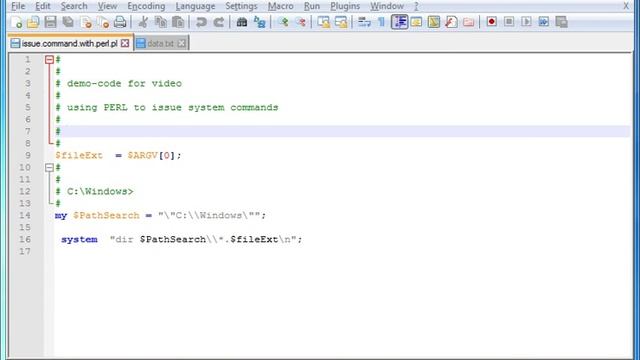
Task: Click the X button at menu bar's right
Action: pyautogui.click(x=626, y=6)
